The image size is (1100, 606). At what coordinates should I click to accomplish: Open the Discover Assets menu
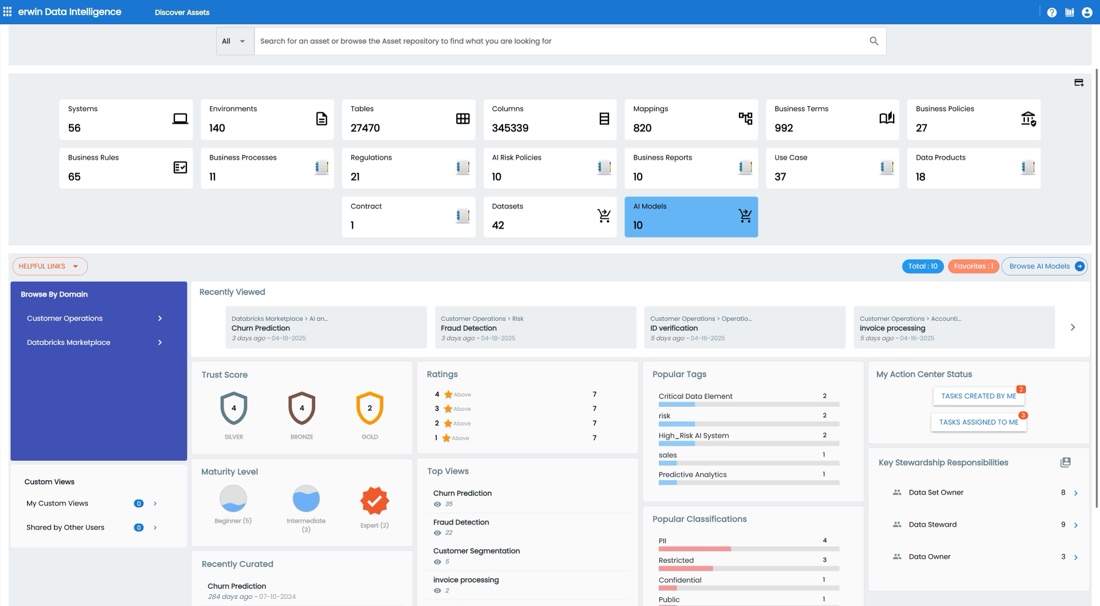pyautogui.click(x=181, y=12)
